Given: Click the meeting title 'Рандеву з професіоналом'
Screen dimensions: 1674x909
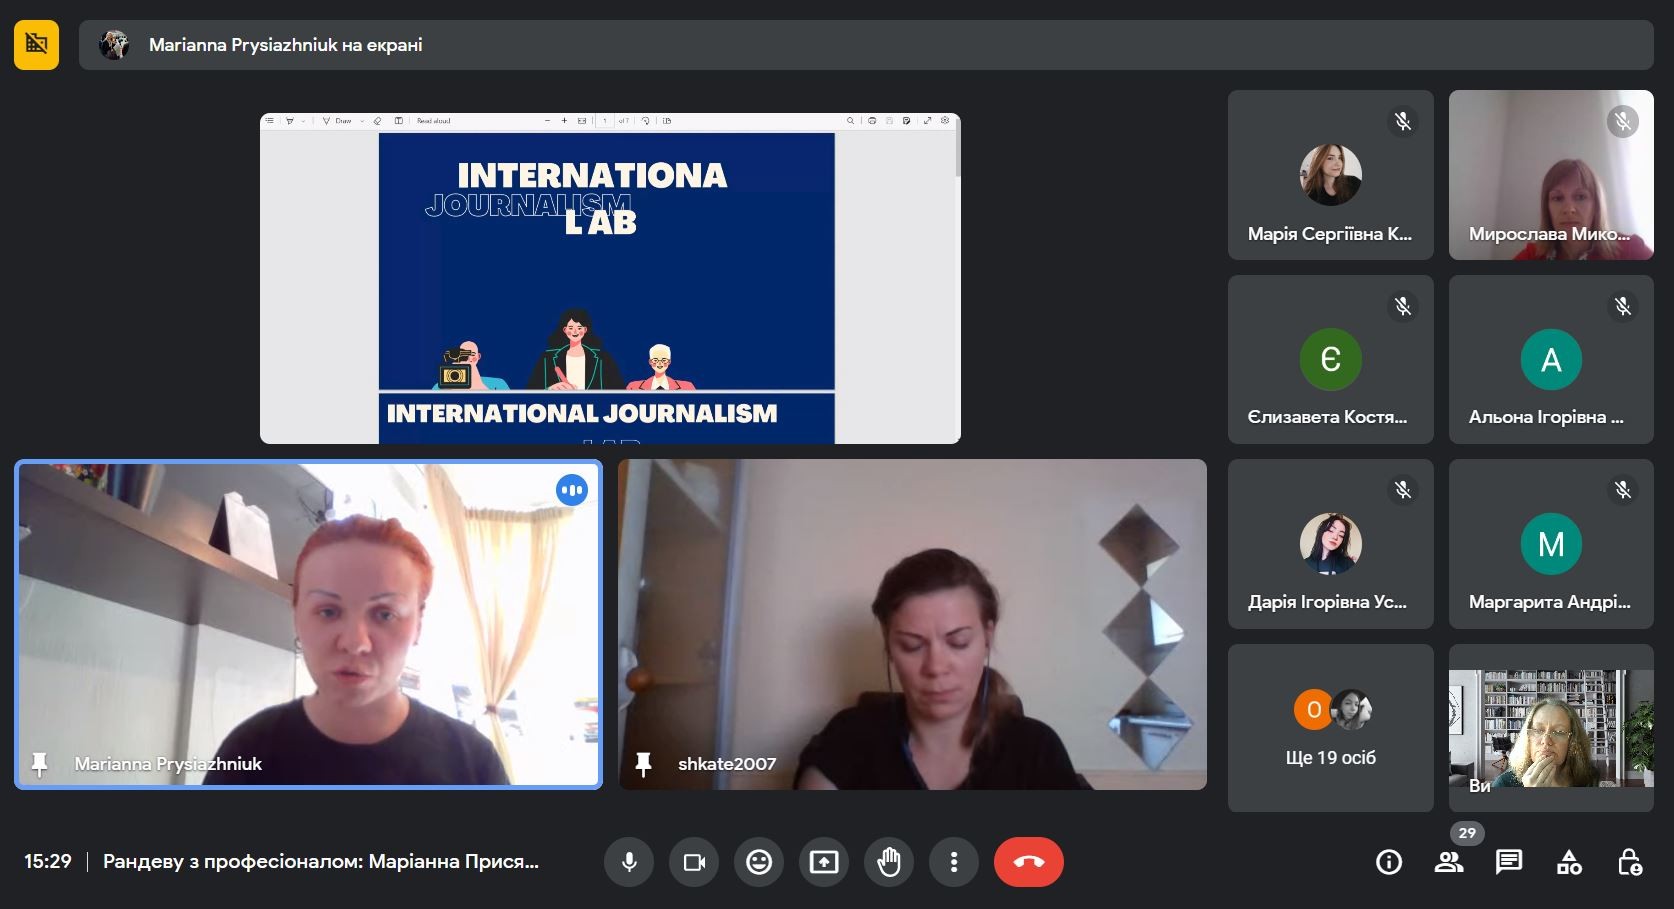Looking at the screenshot, I should 320,862.
